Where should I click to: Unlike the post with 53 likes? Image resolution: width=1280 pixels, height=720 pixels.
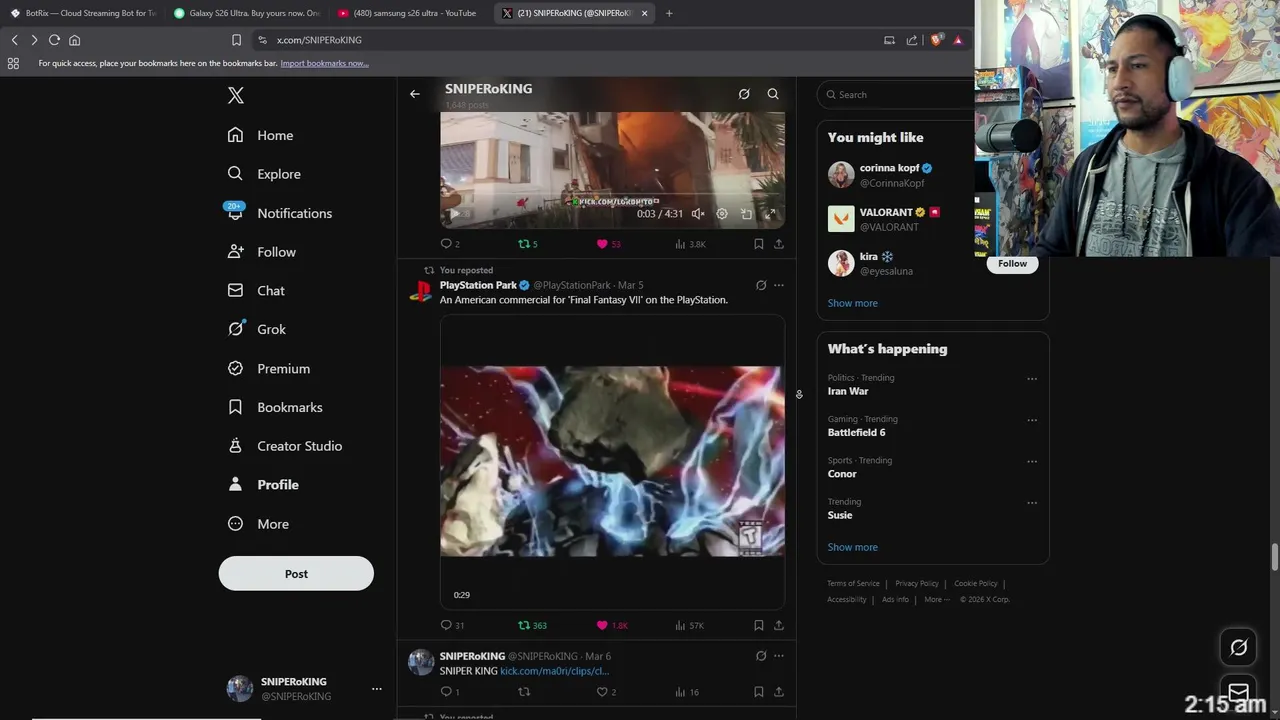(608, 244)
